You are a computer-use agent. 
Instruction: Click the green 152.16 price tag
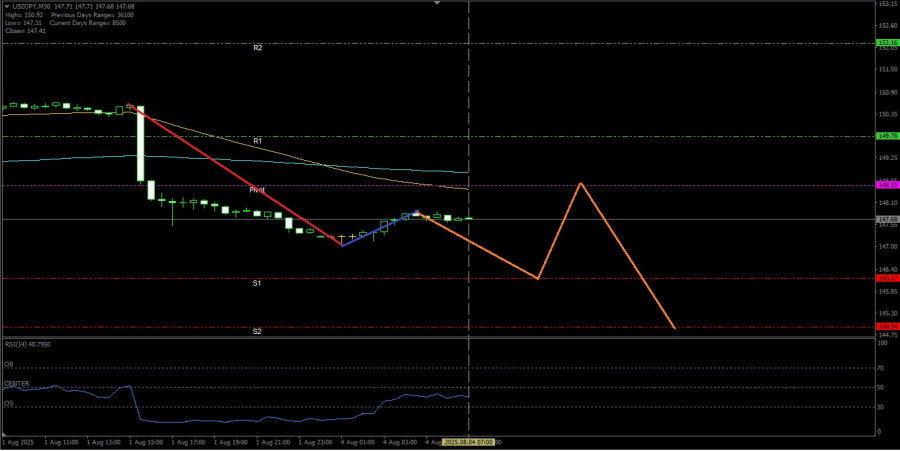click(887, 43)
